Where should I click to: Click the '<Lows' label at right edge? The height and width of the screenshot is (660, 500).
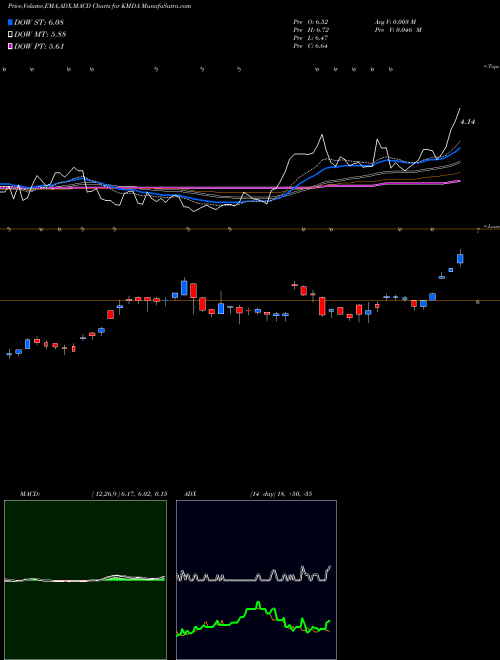(x=492, y=226)
